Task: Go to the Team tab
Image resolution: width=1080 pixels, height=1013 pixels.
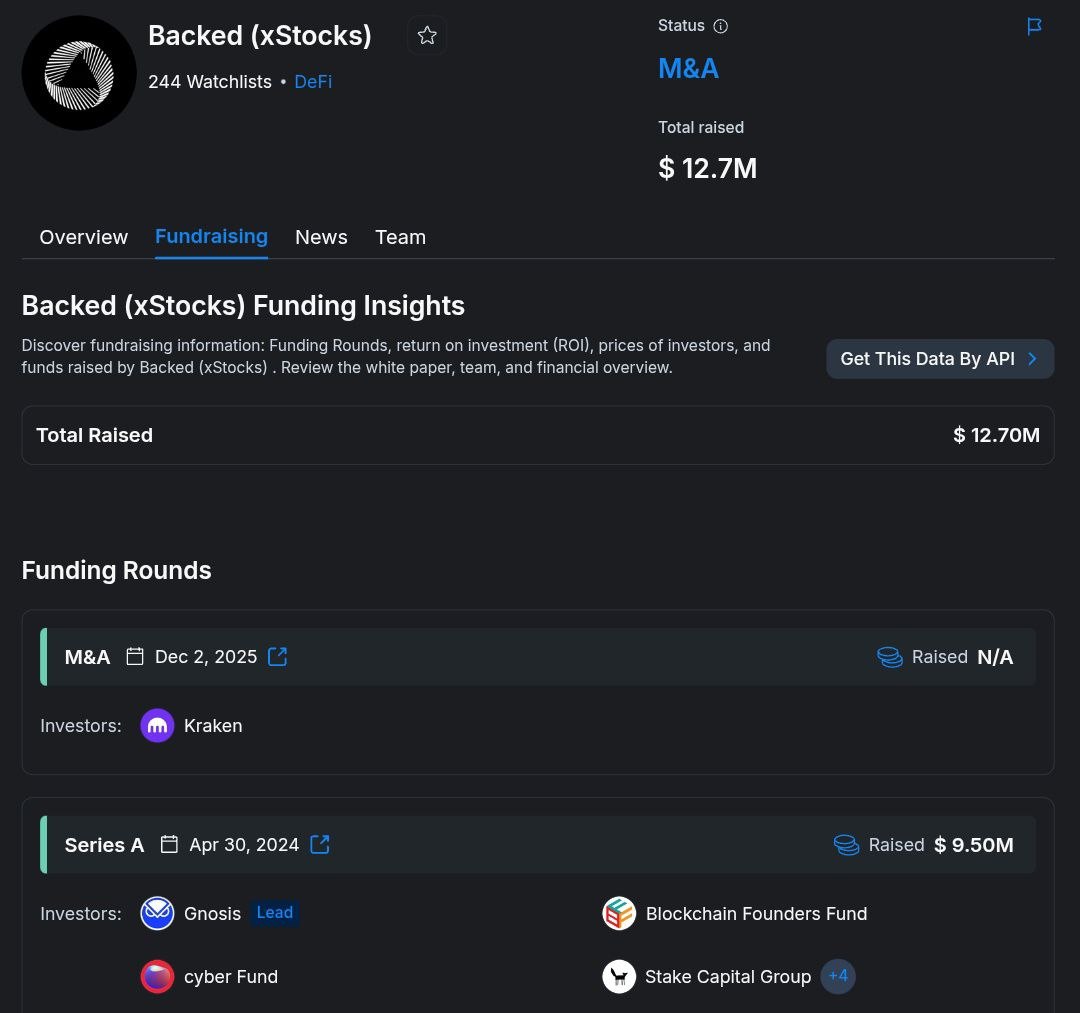Action: click(400, 237)
